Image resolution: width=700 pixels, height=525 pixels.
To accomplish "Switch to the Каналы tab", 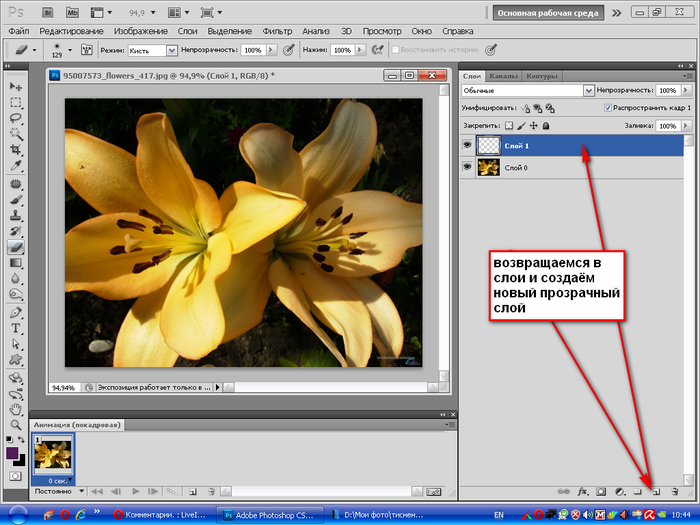I will 504,76.
